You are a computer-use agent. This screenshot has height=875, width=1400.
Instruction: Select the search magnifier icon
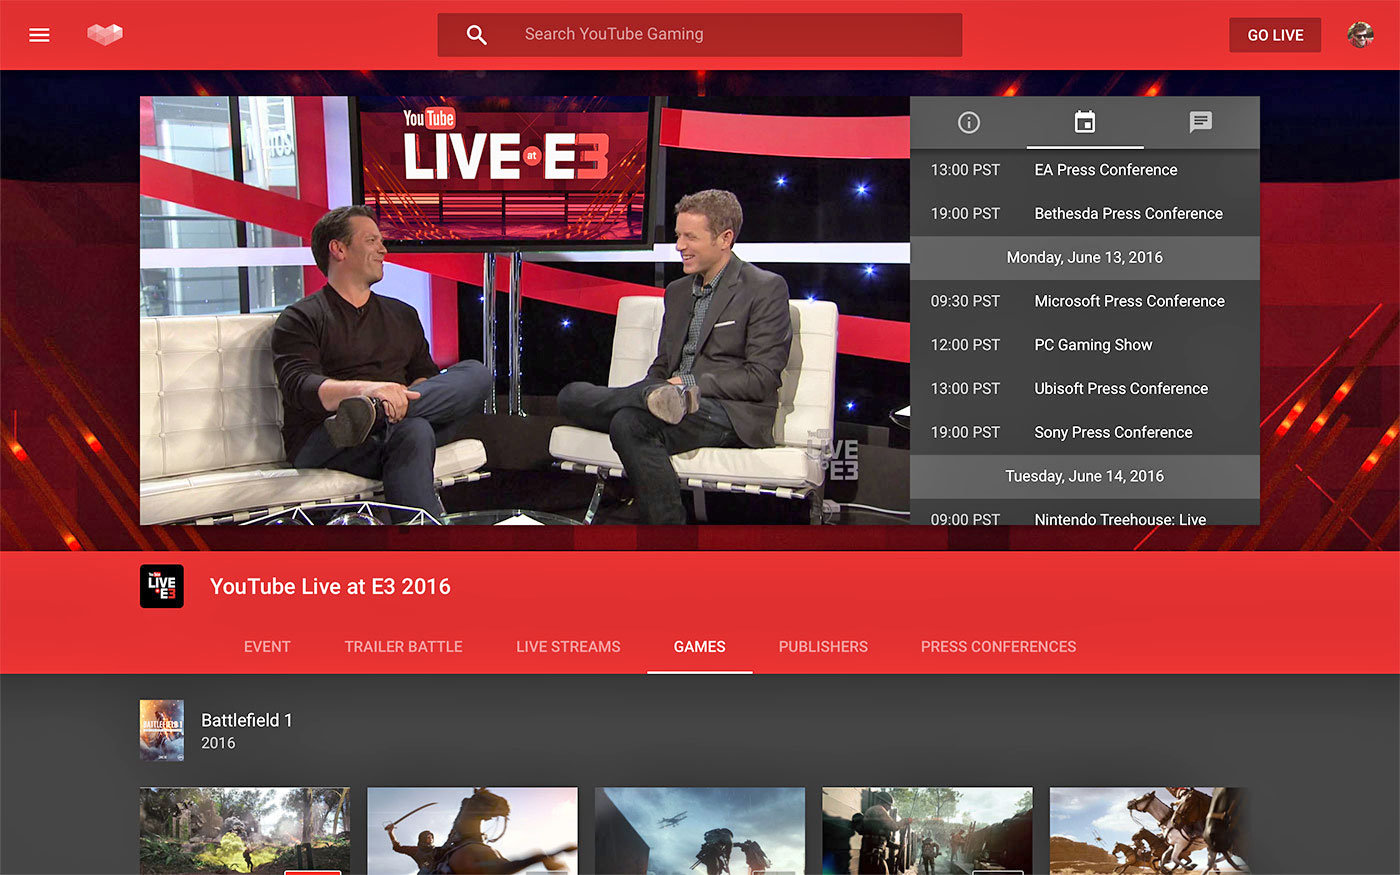click(476, 33)
